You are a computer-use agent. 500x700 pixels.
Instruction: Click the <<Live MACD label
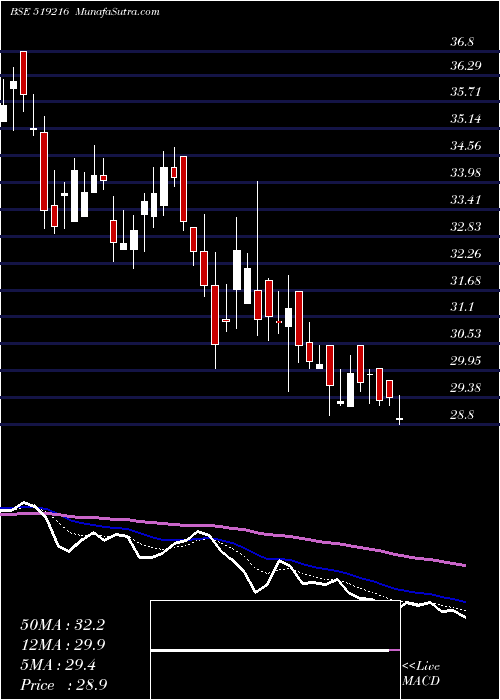click(421, 674)
